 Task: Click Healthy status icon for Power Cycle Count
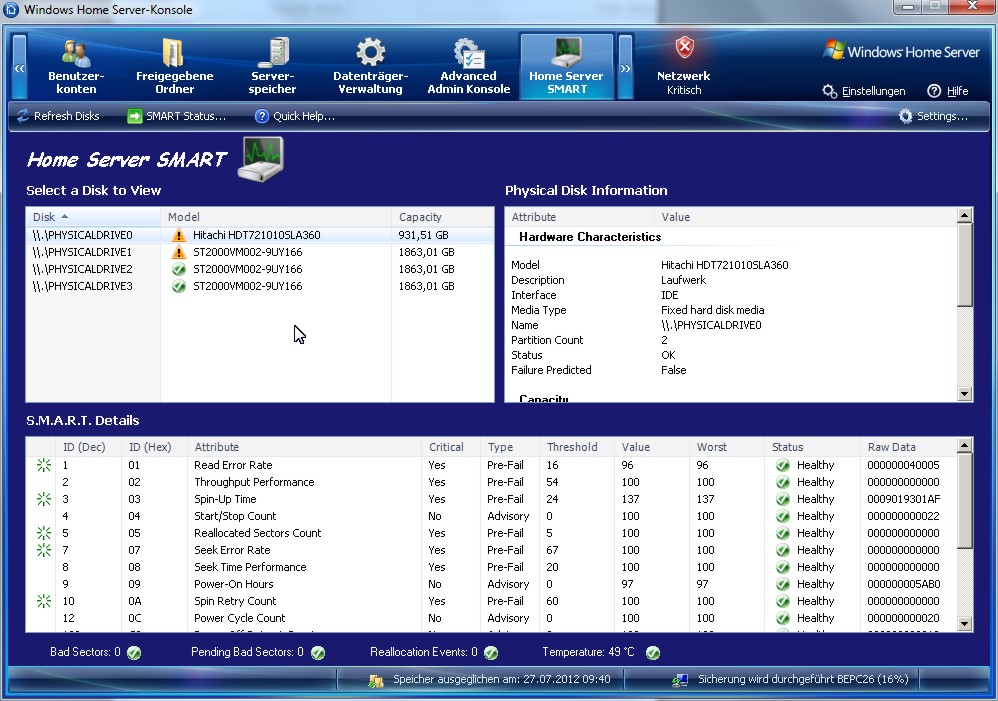tap(783, 618)
